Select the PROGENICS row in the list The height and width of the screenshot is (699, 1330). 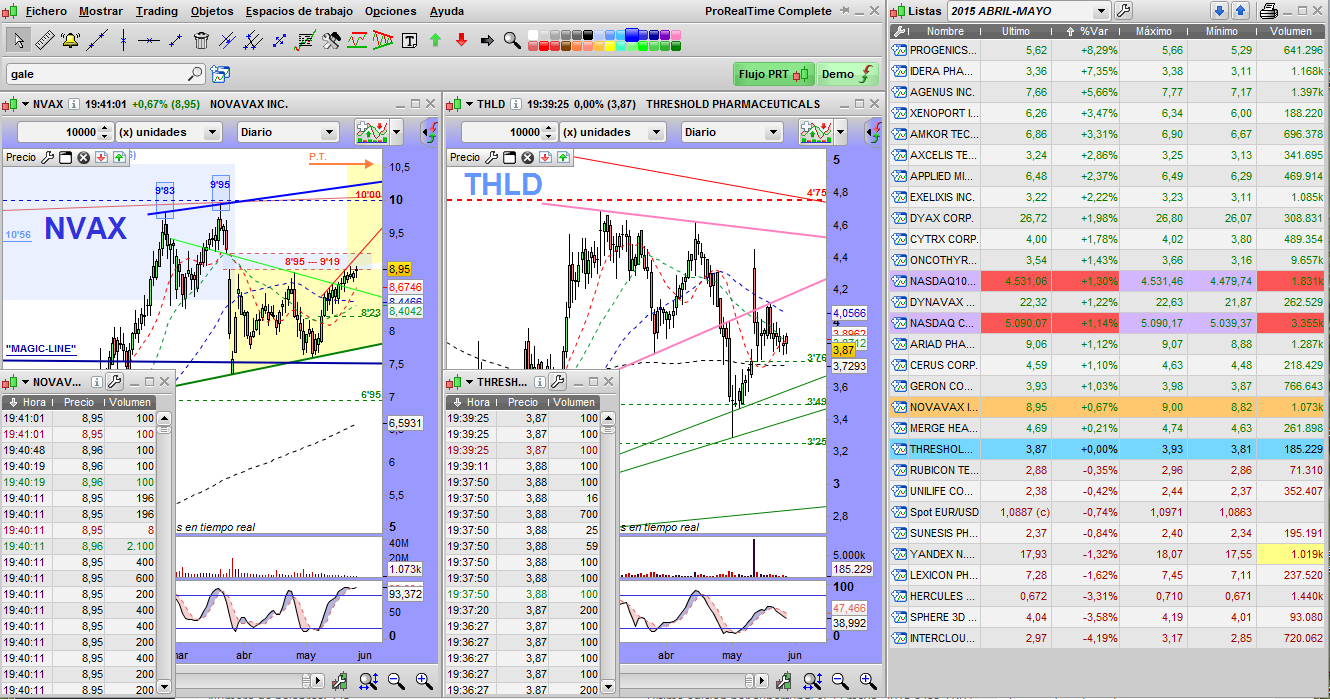(x=1108, y=50)
